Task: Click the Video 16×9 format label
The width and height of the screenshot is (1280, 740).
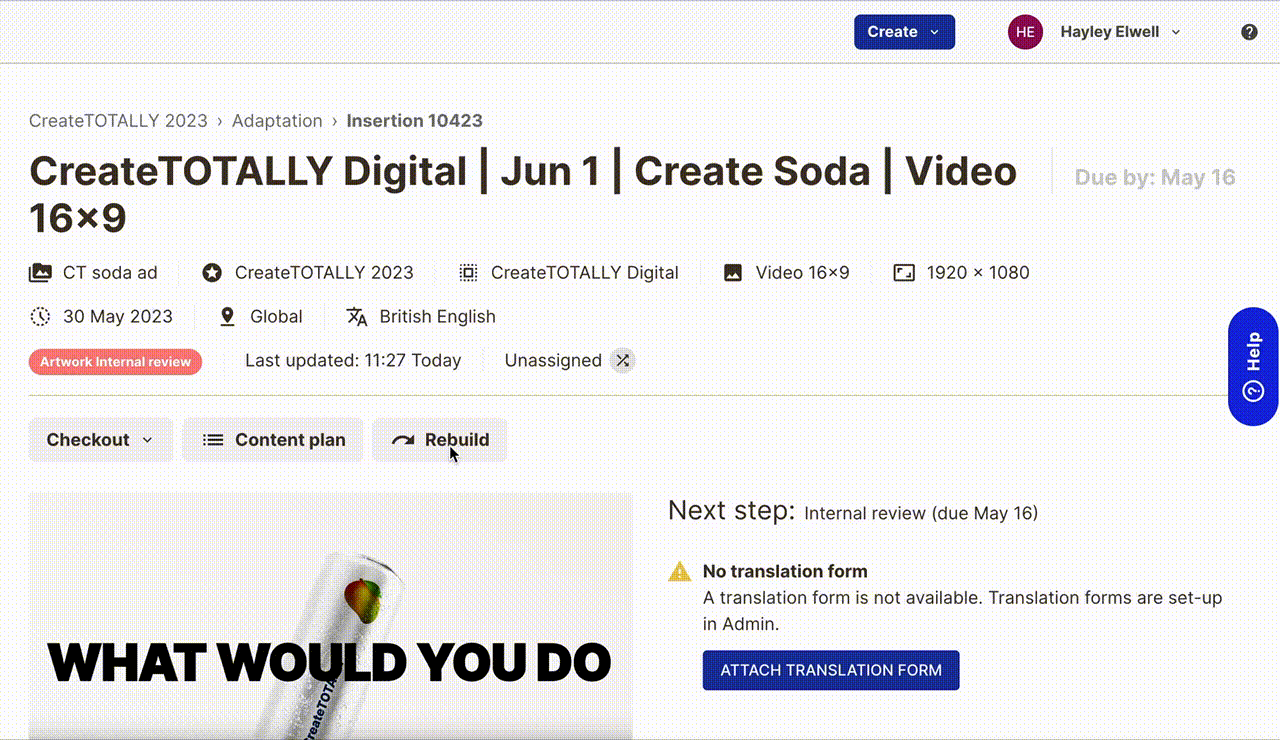Action: 802,272
